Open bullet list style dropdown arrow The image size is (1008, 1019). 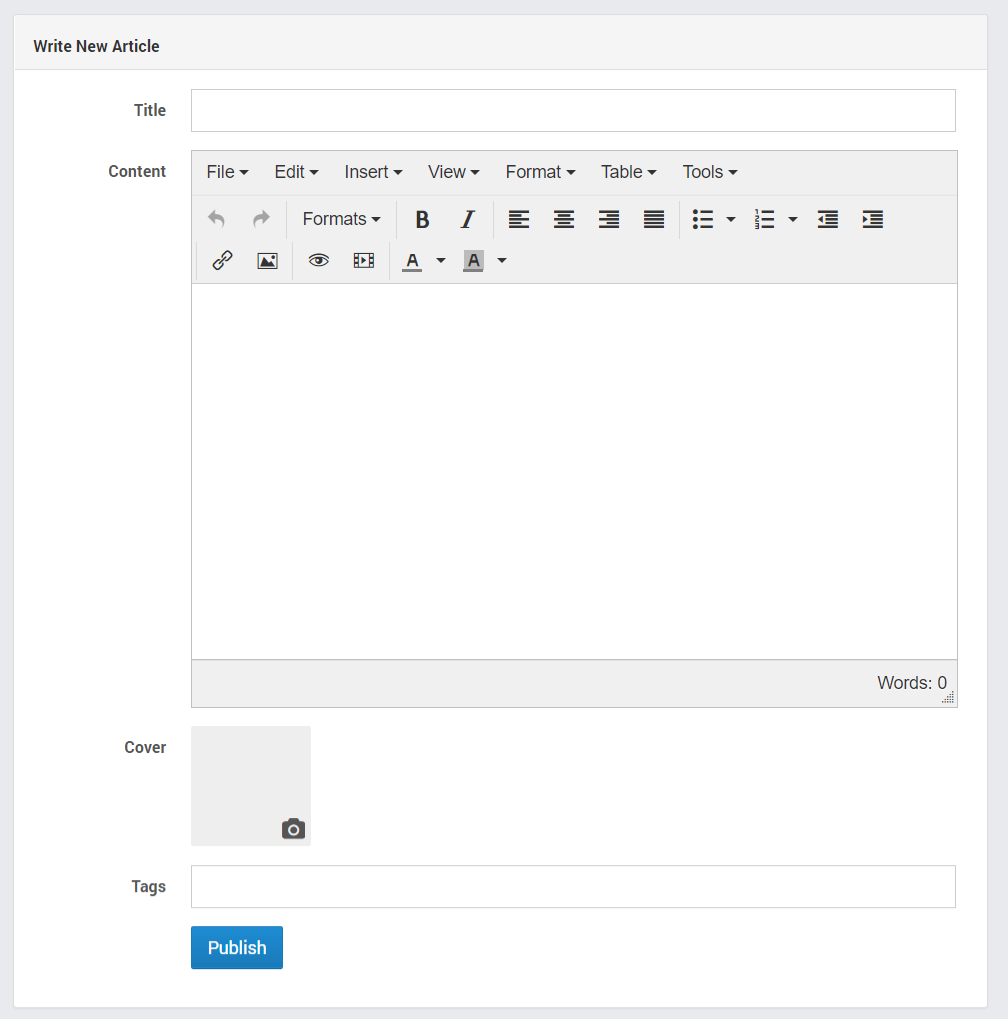730,219
